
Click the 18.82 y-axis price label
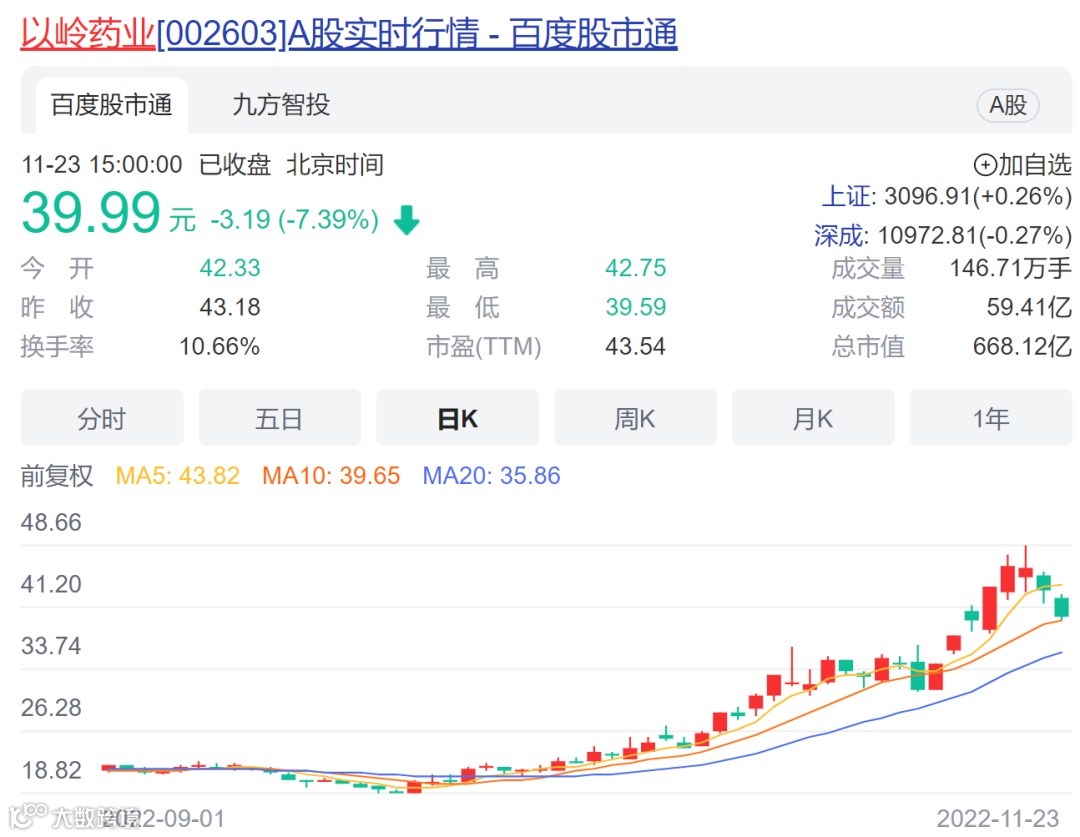[x=51, y=770]
